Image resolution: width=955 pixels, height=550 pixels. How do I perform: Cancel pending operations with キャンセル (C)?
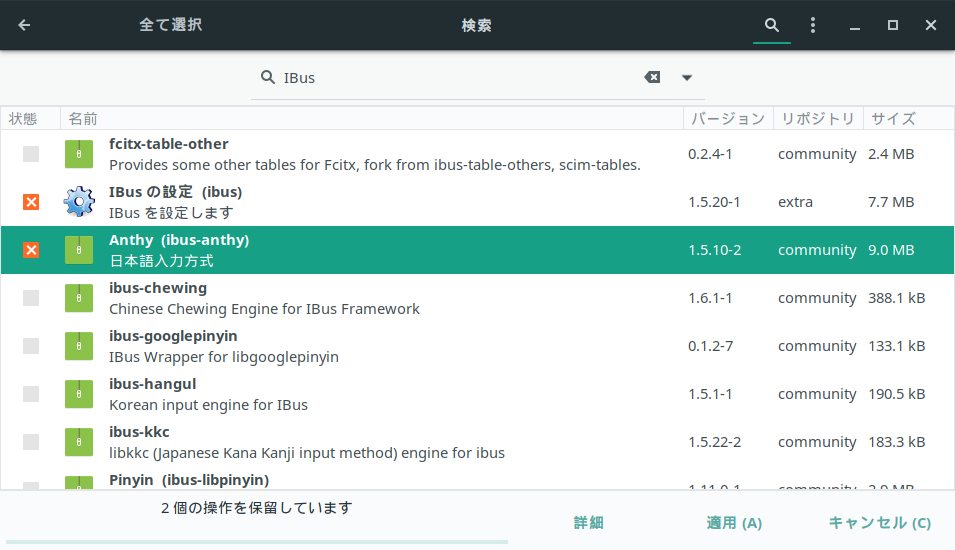pos(879,523)
